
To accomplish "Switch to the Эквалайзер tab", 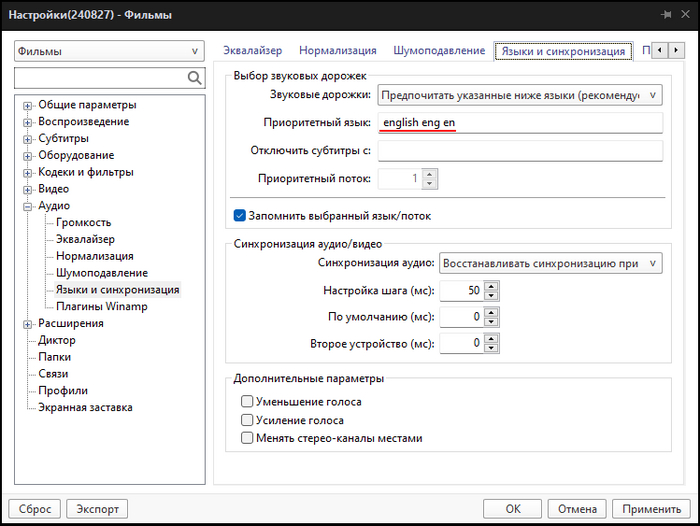I will pos(252,50).
